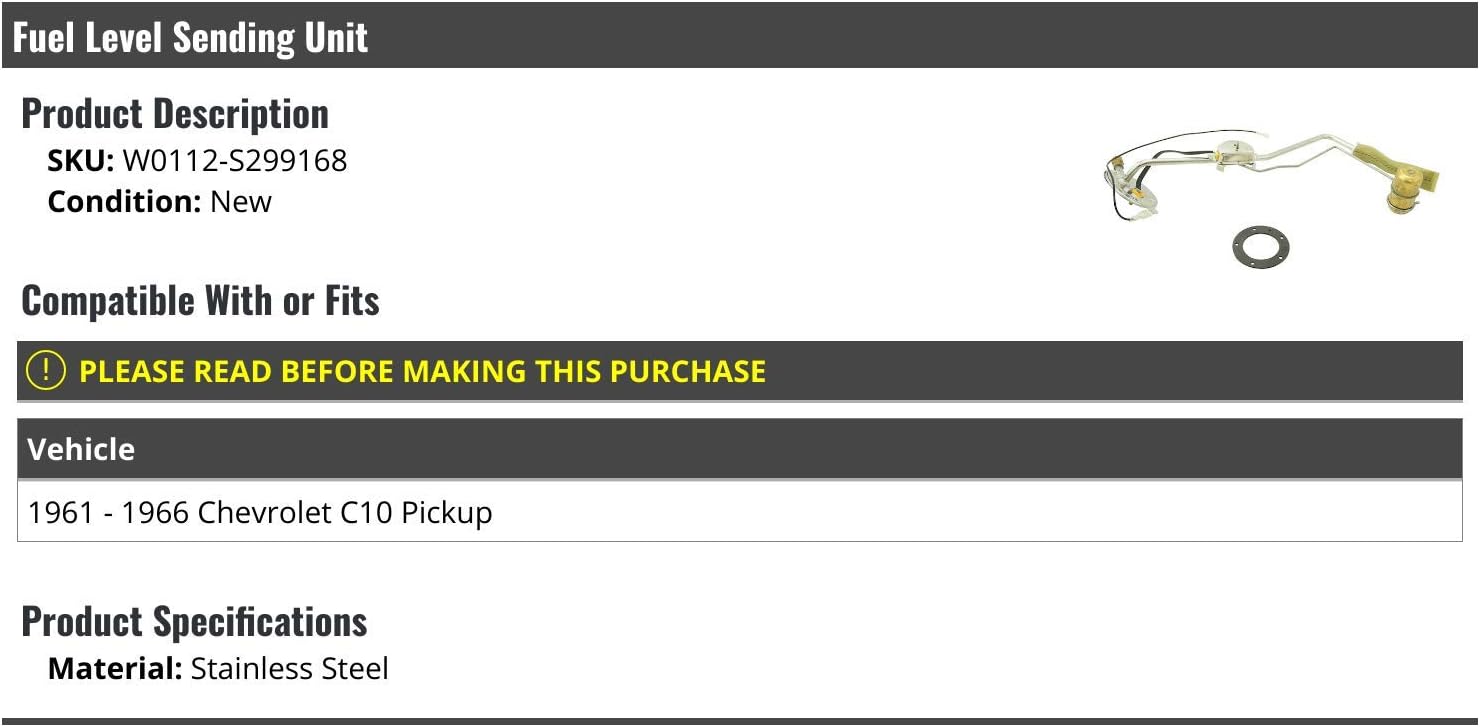Click the word New beside Condition
The image size is (1480, 727).
pyautogui.click(x=241, y=201)
